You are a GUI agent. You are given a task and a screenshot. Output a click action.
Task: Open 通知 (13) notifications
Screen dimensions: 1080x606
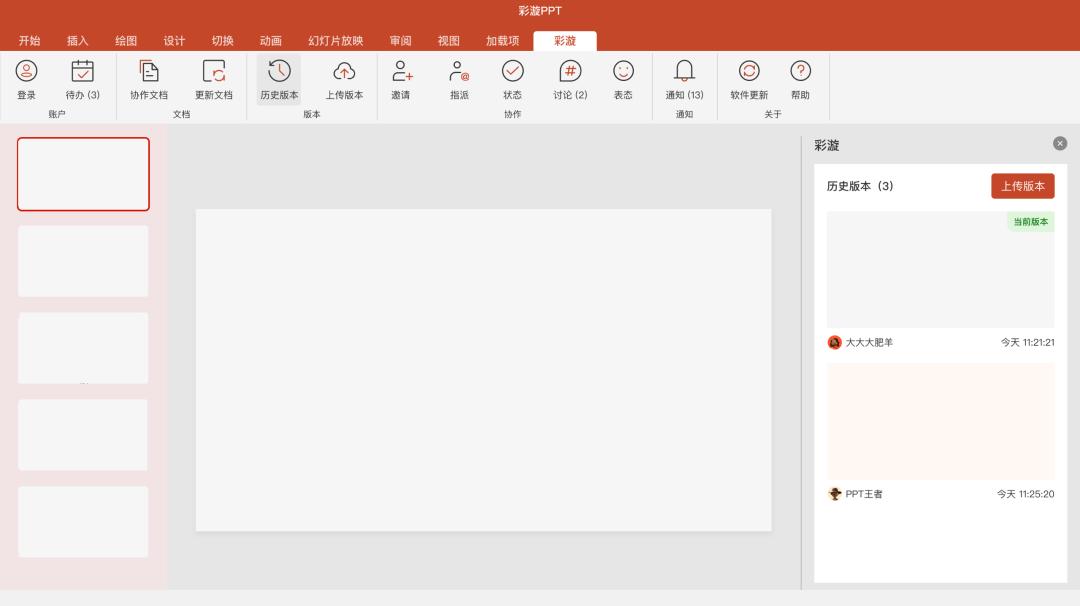point(685,80)
